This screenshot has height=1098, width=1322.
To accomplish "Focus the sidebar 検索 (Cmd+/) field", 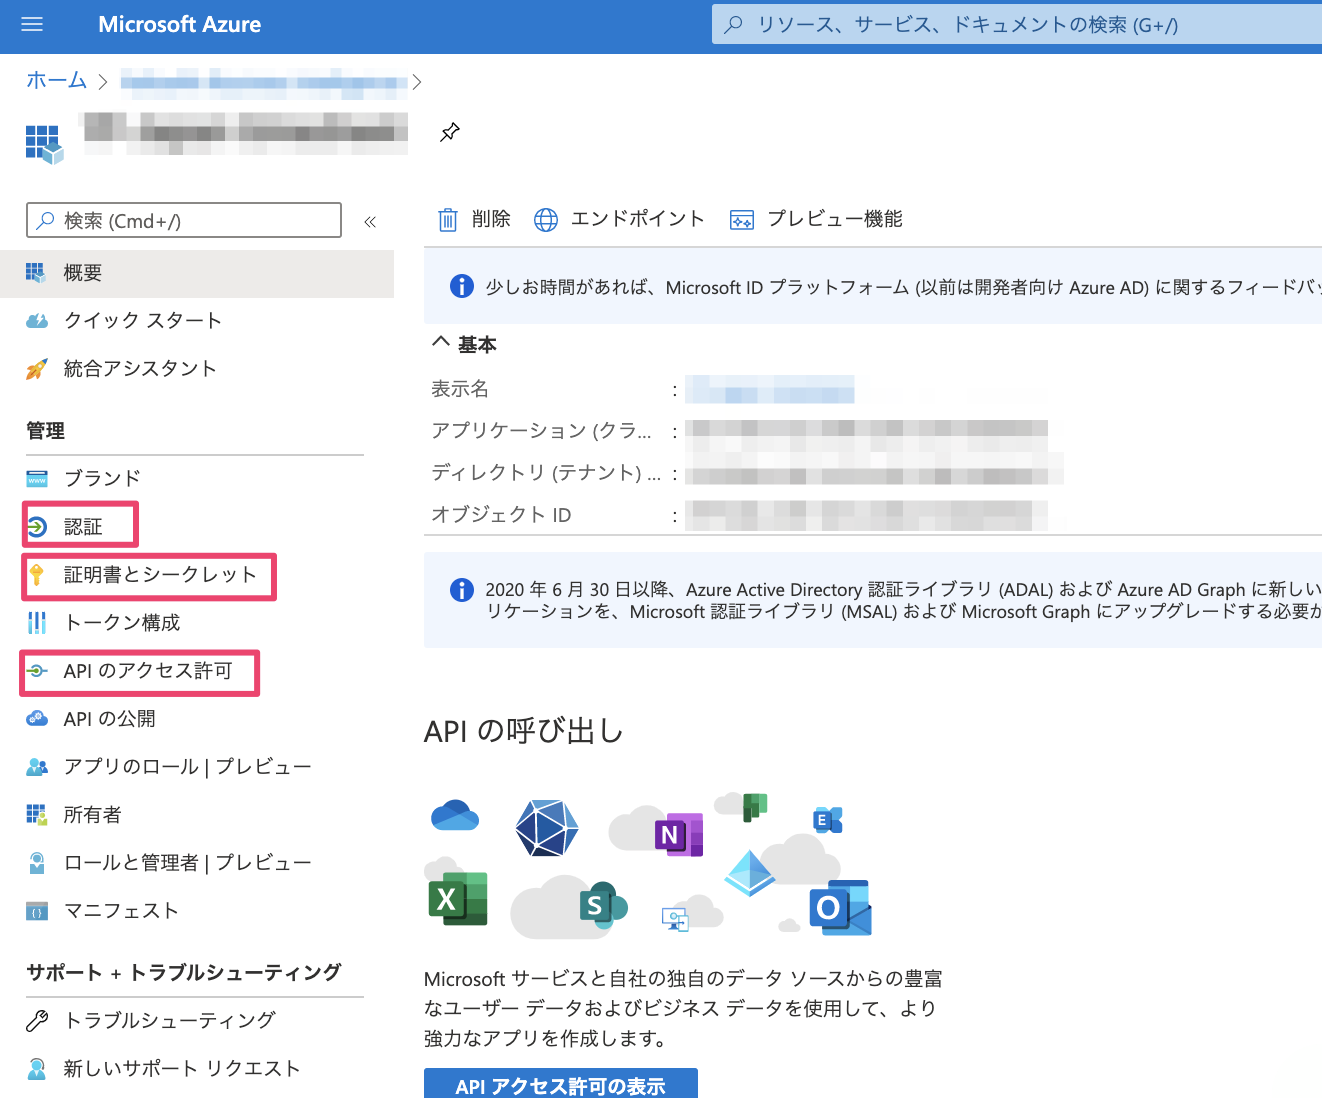I will (x=184, y=220).
